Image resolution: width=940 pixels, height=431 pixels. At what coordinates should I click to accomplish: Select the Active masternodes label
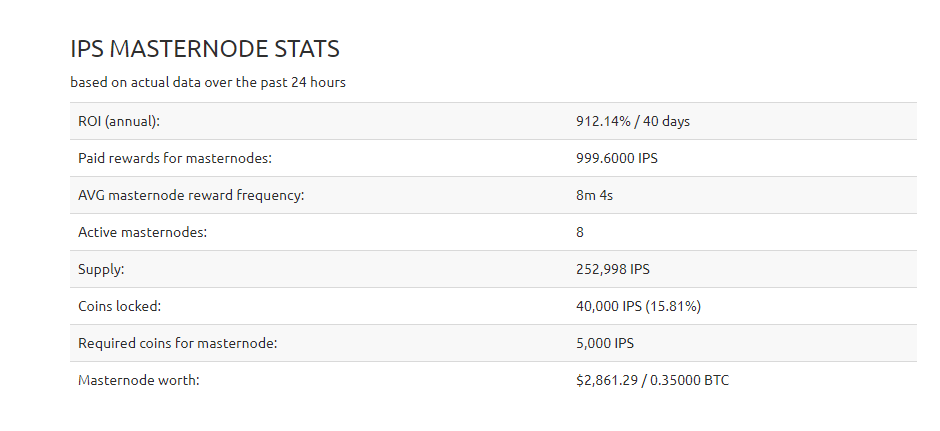coord(143,233)
